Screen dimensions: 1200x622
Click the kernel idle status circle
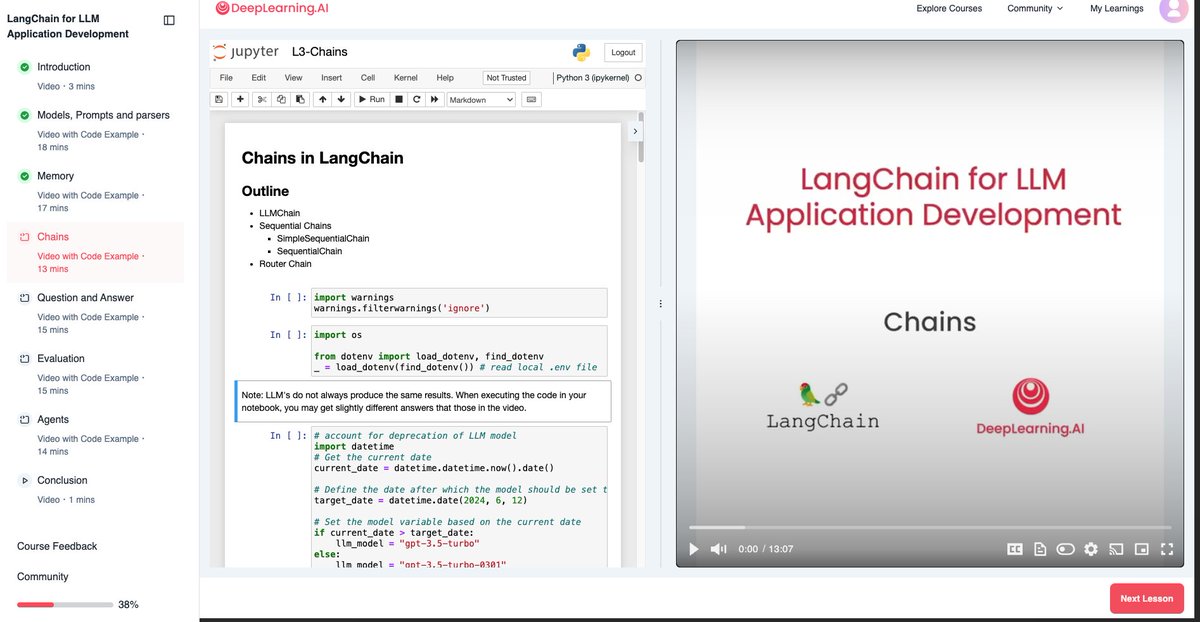click(x=638, y=77)
